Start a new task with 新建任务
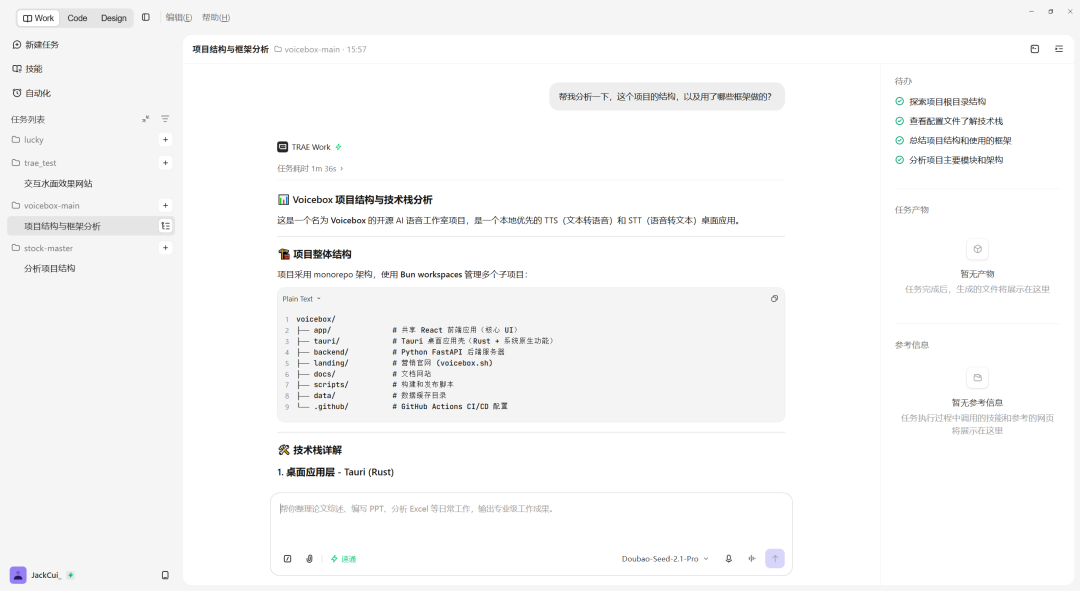 click(36, 45)
